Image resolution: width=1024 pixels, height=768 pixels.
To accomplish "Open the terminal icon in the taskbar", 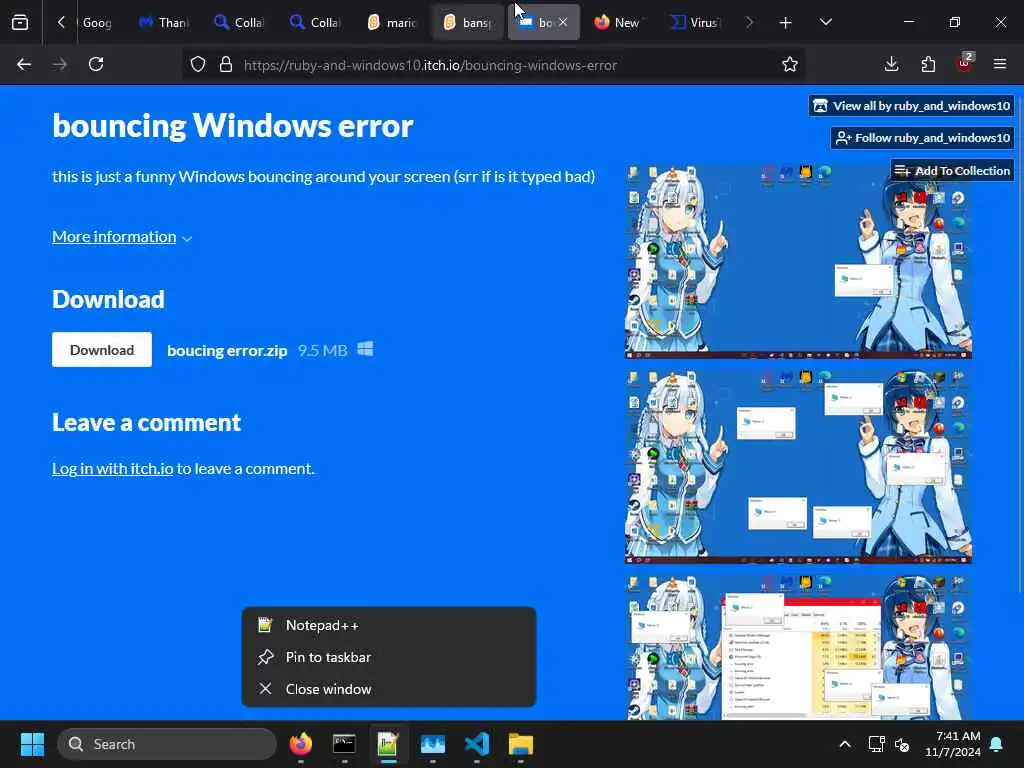I will pos(344,744).
